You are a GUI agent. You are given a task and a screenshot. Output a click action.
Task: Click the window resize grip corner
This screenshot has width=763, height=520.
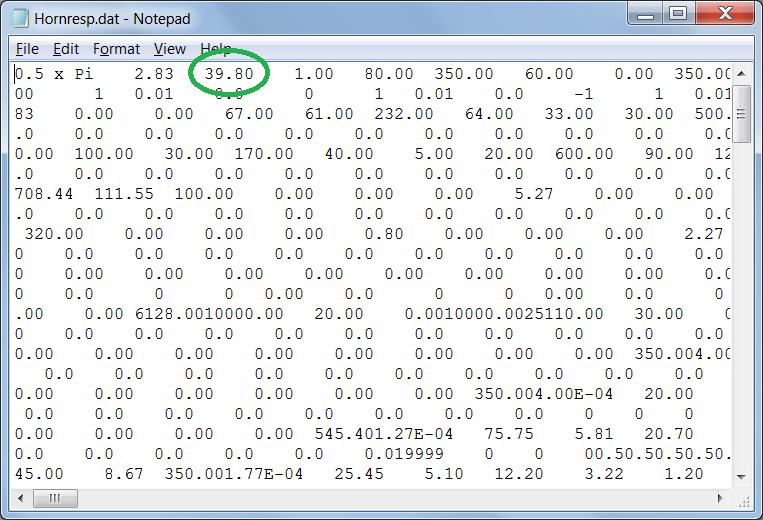click(743, 500)
